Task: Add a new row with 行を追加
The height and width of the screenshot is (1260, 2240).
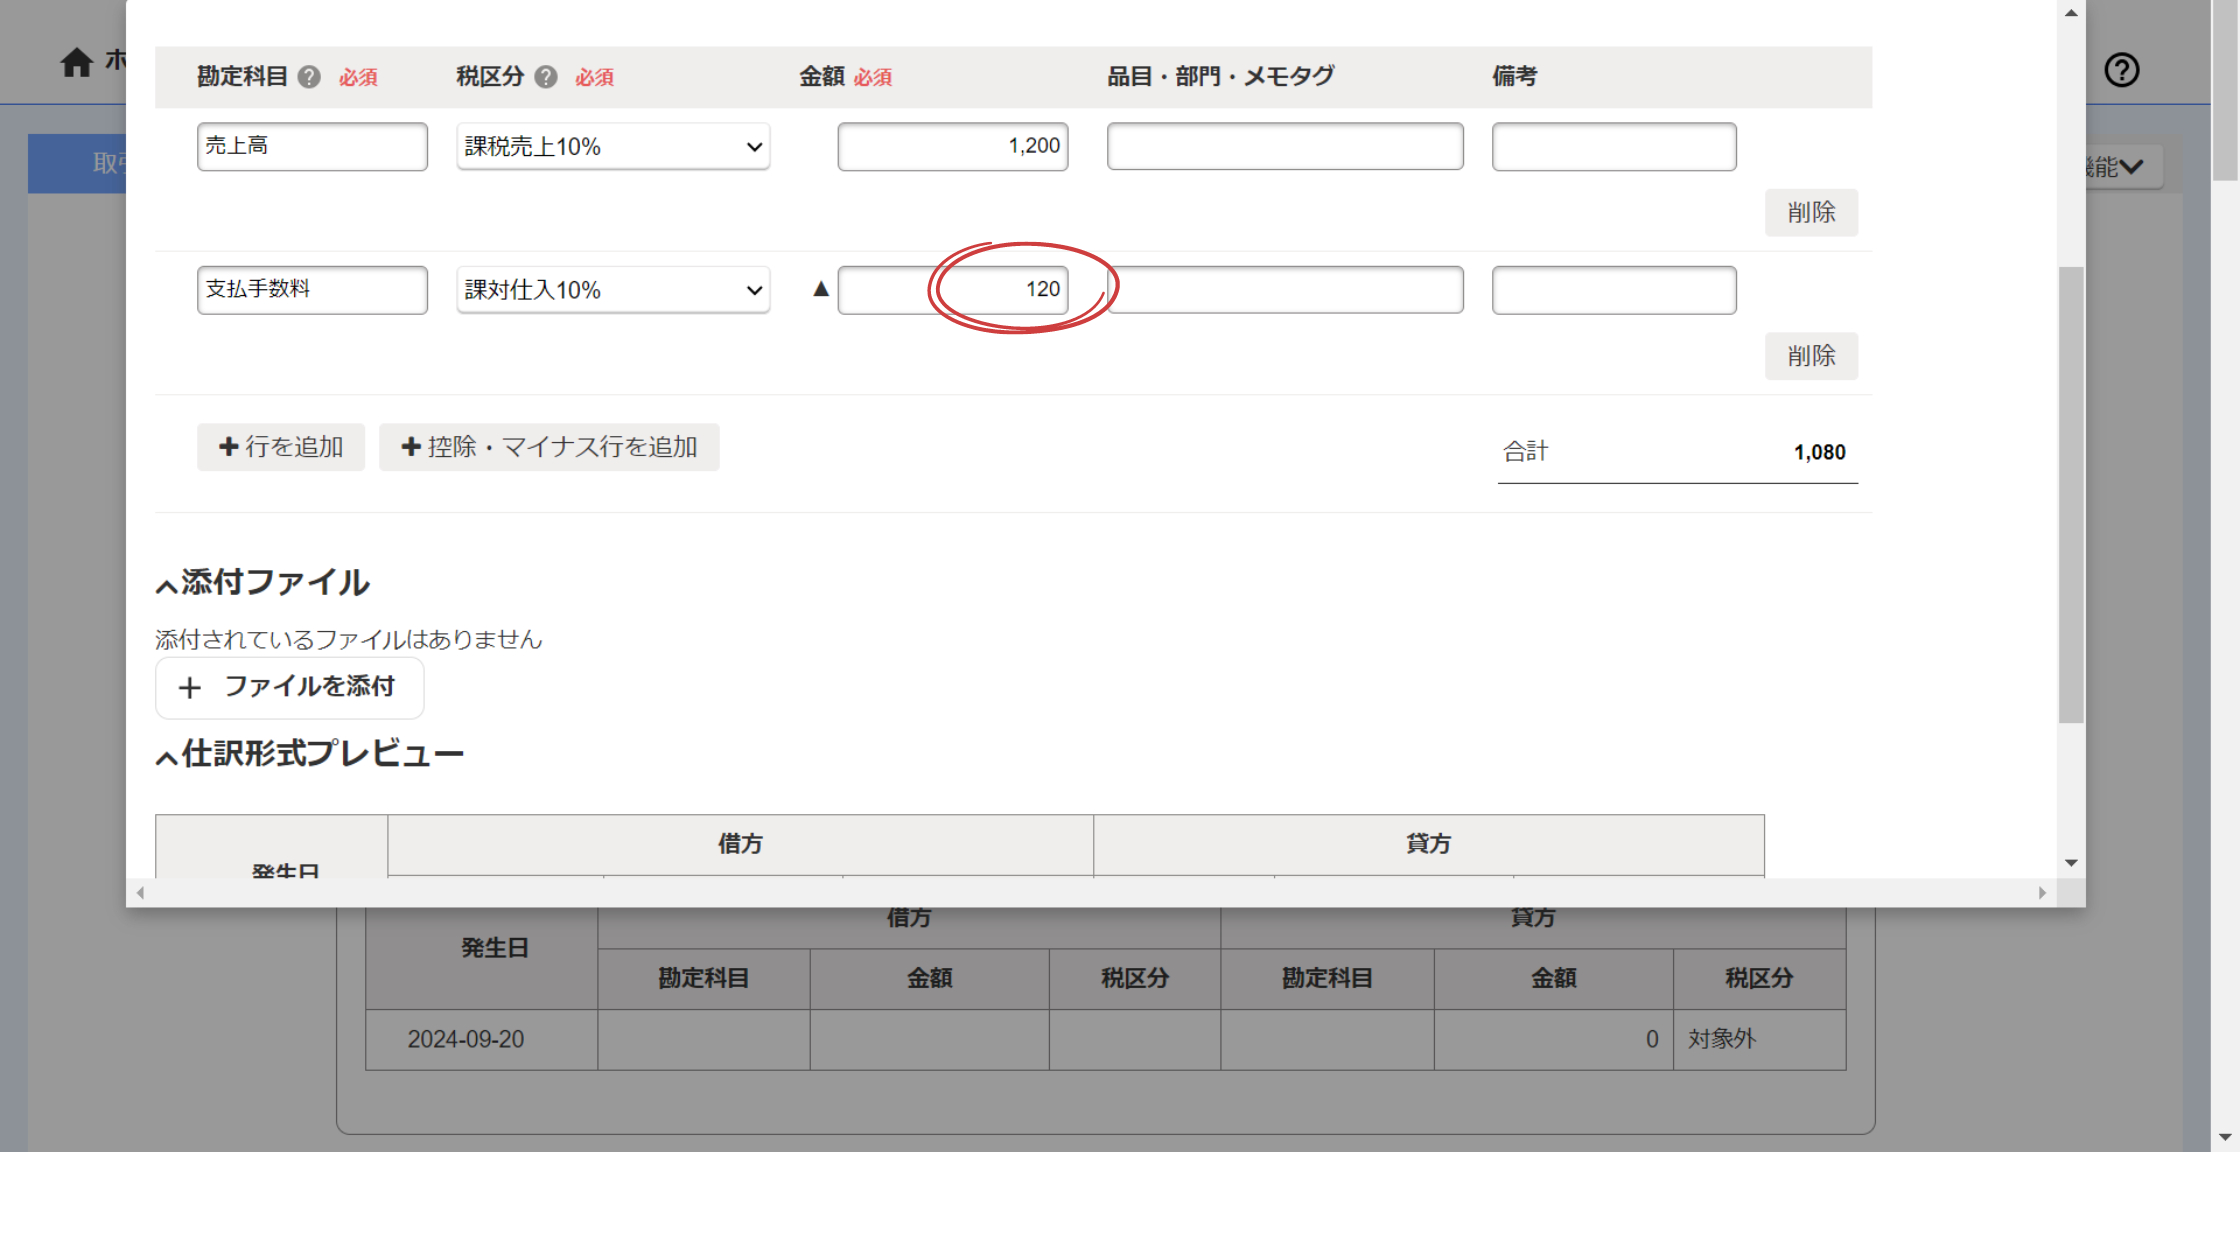Action: tap(281, 447)
